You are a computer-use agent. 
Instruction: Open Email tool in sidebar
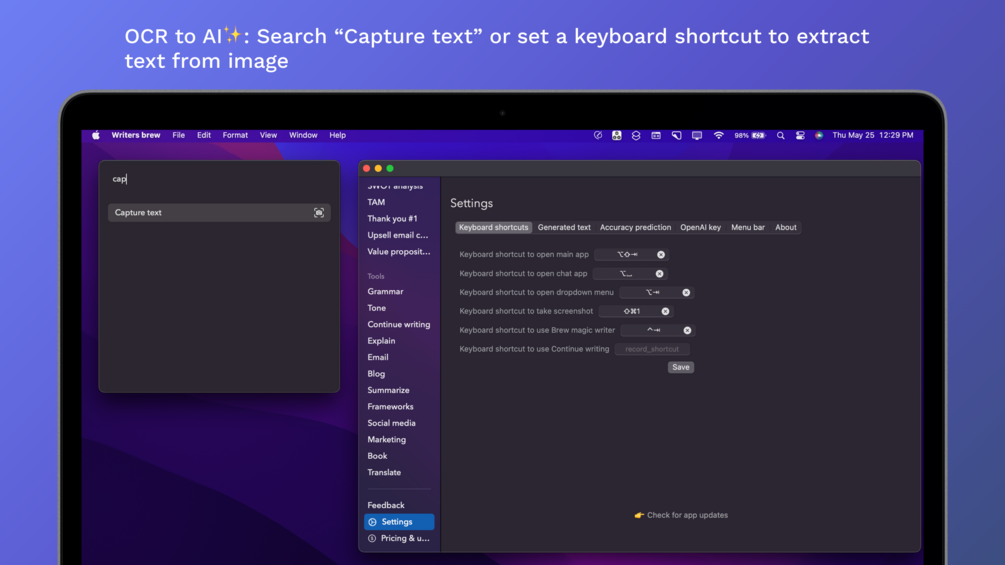(x=378, y=357)
